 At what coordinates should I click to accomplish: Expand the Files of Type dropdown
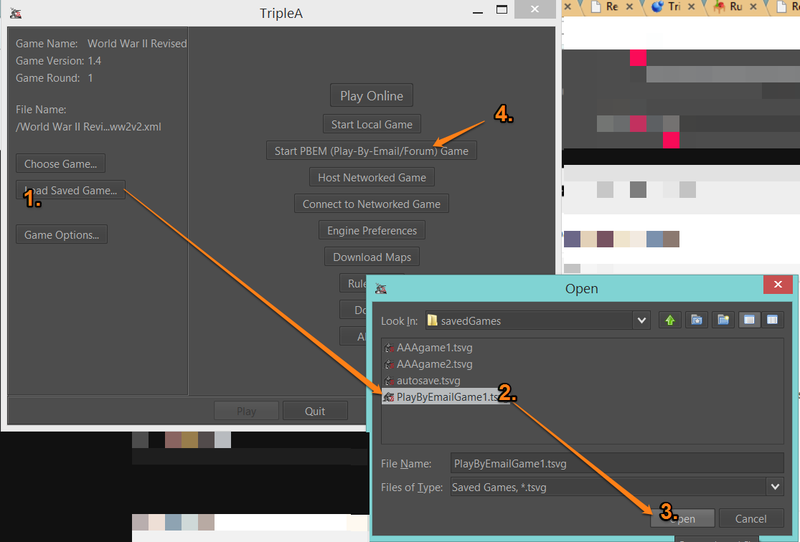coord(775,487)
